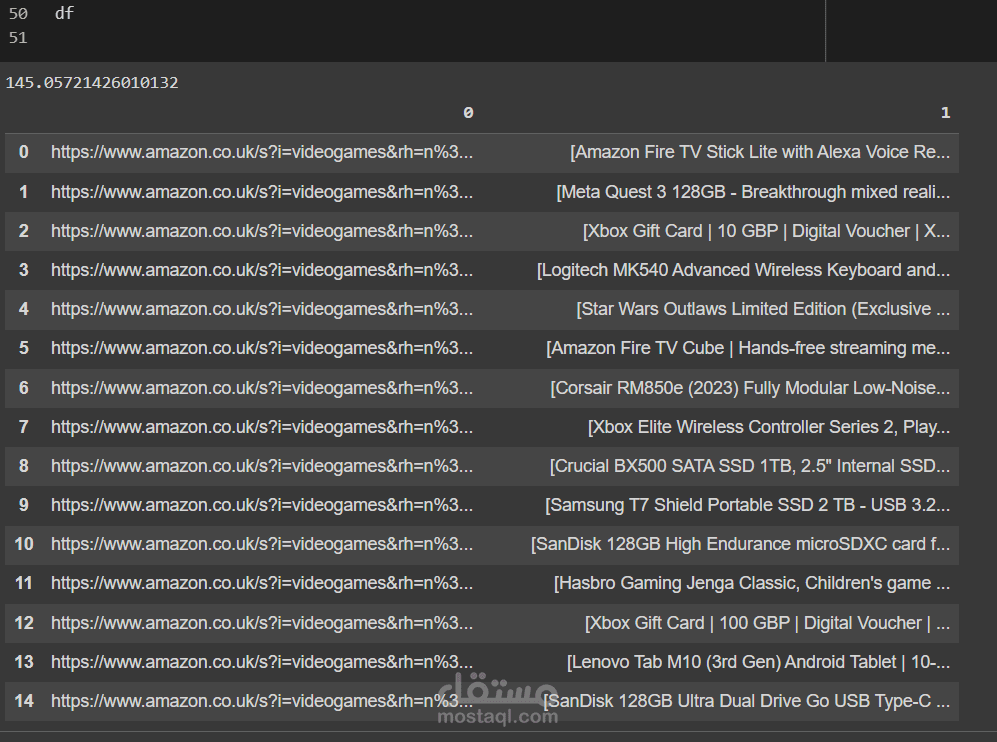Click code line 50 containing 'df'
The image size is (997, 742).
pyautogui.click(x=64, y=13)
